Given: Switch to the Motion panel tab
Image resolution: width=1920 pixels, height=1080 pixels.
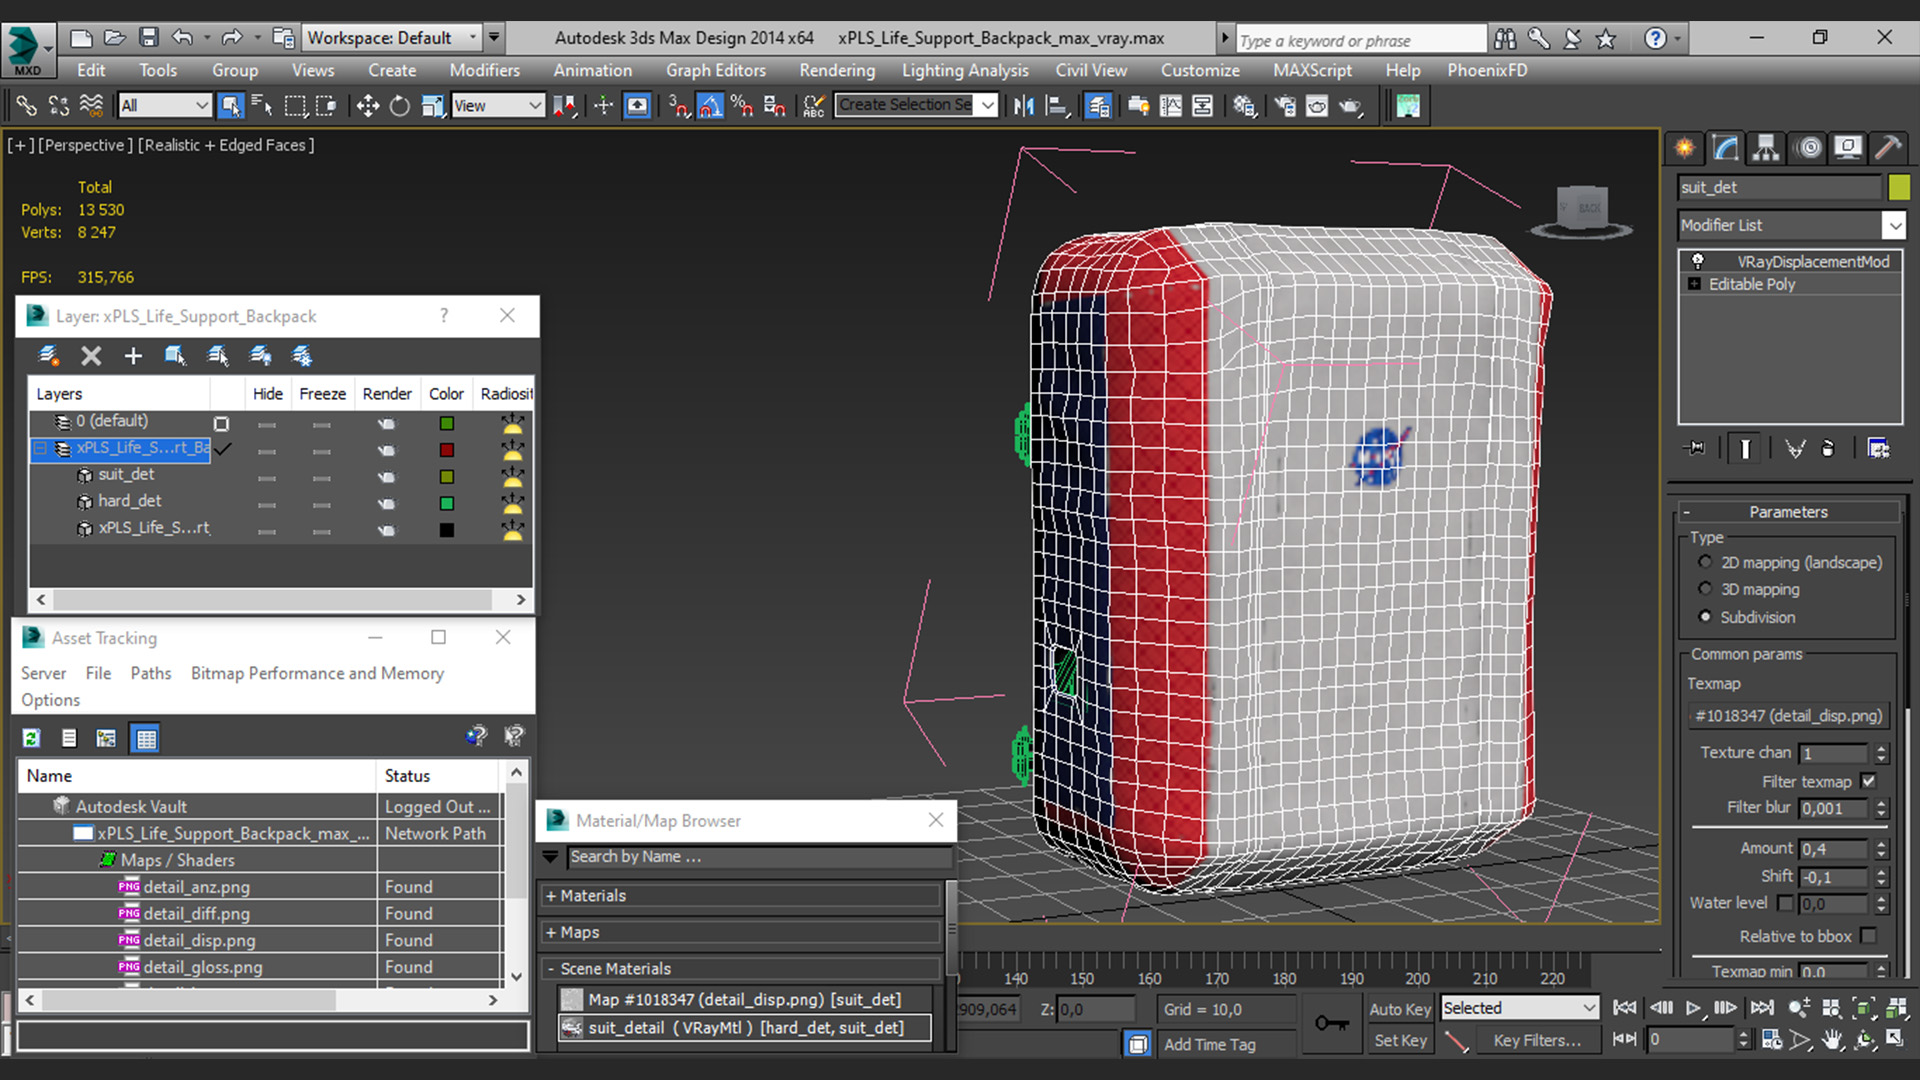Looking at the screenshot, I should 1808,148.
